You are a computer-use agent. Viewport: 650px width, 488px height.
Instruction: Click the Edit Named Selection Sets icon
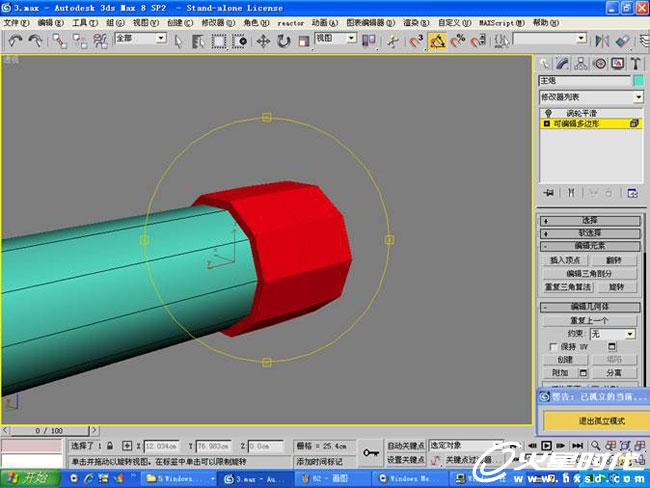pyautogui.click(x=501, y=41)
